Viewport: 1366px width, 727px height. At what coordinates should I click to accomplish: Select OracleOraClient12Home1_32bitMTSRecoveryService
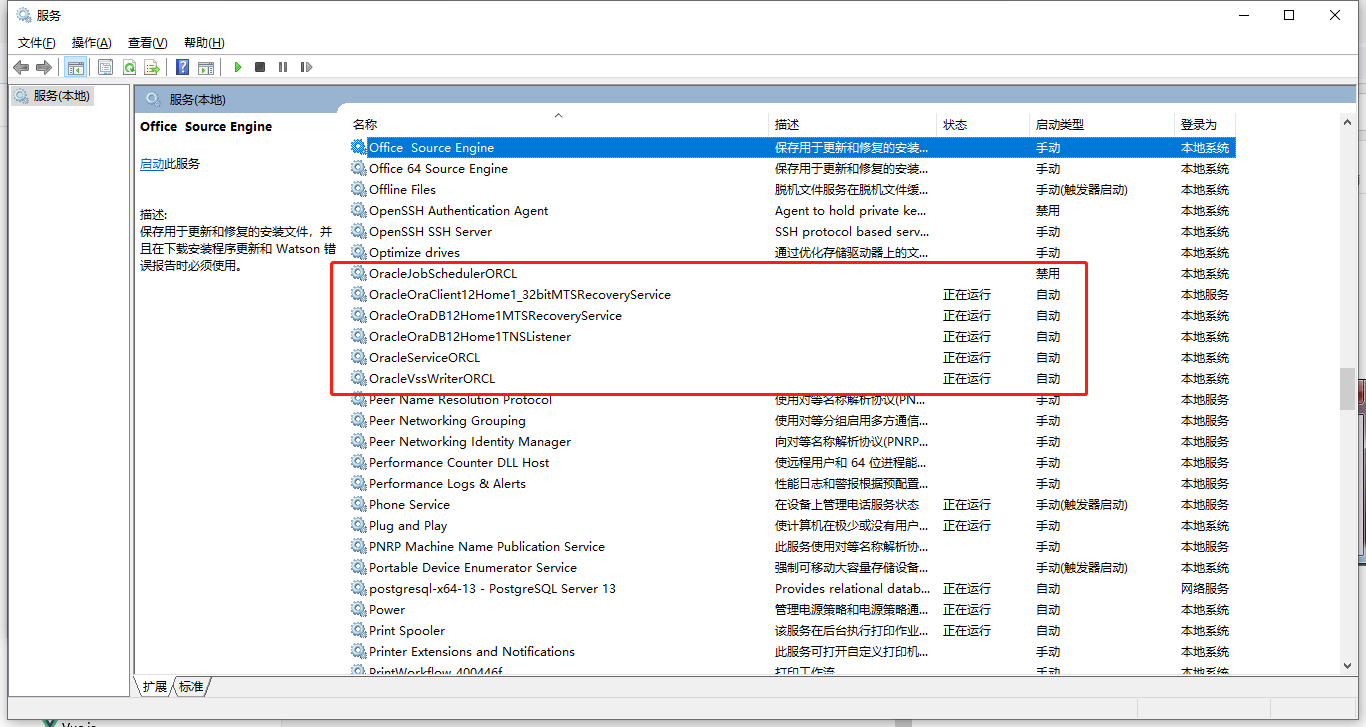519,294
